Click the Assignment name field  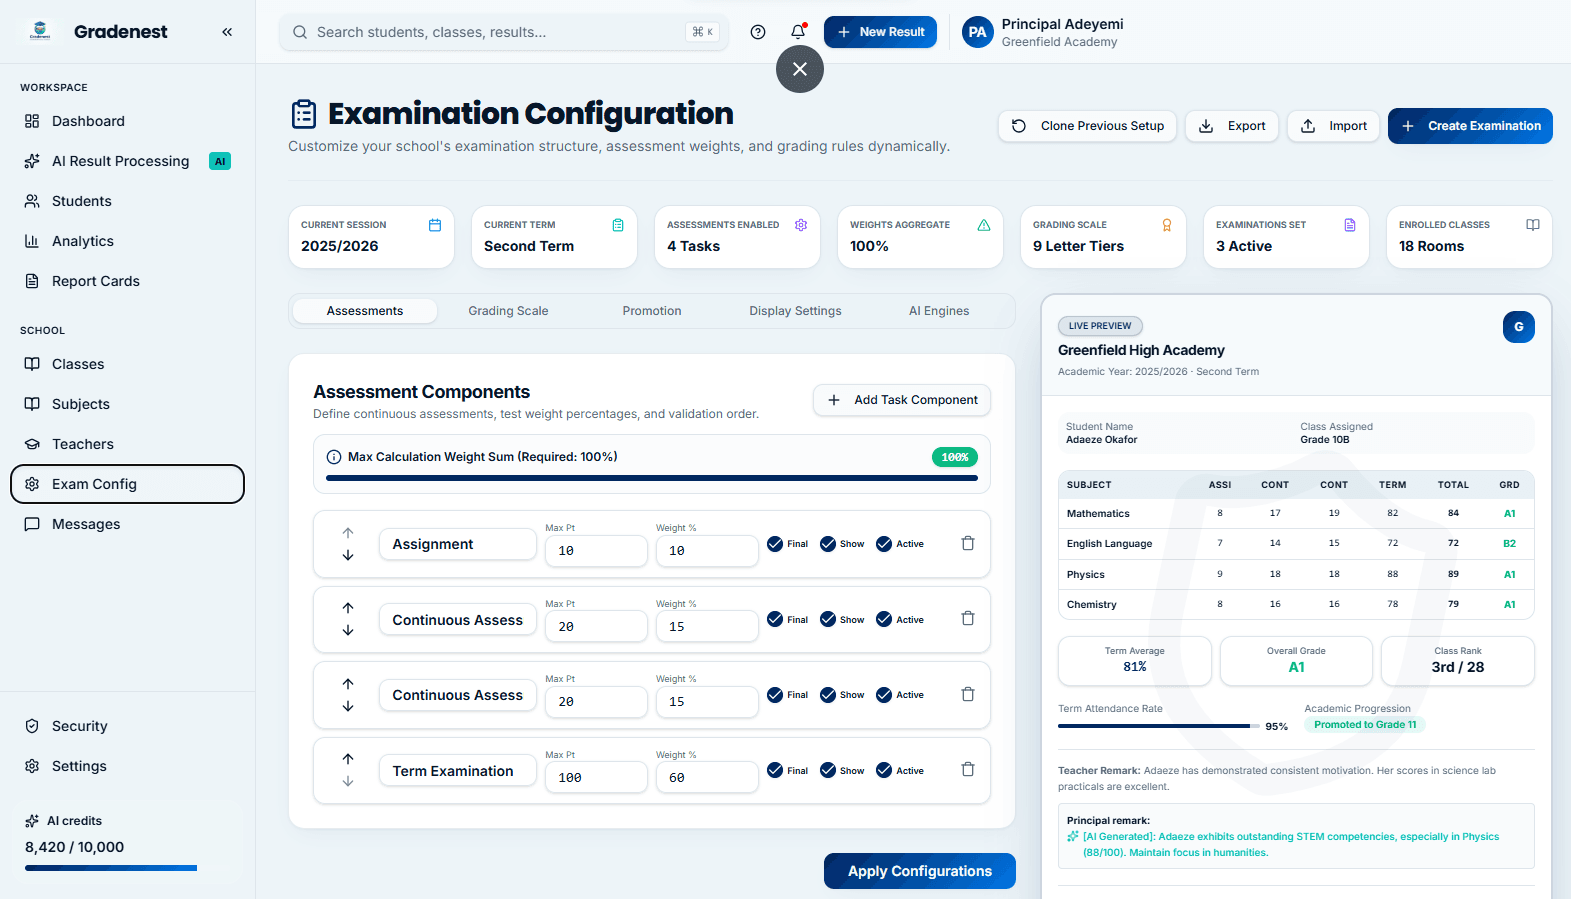[x=458, y=544]
